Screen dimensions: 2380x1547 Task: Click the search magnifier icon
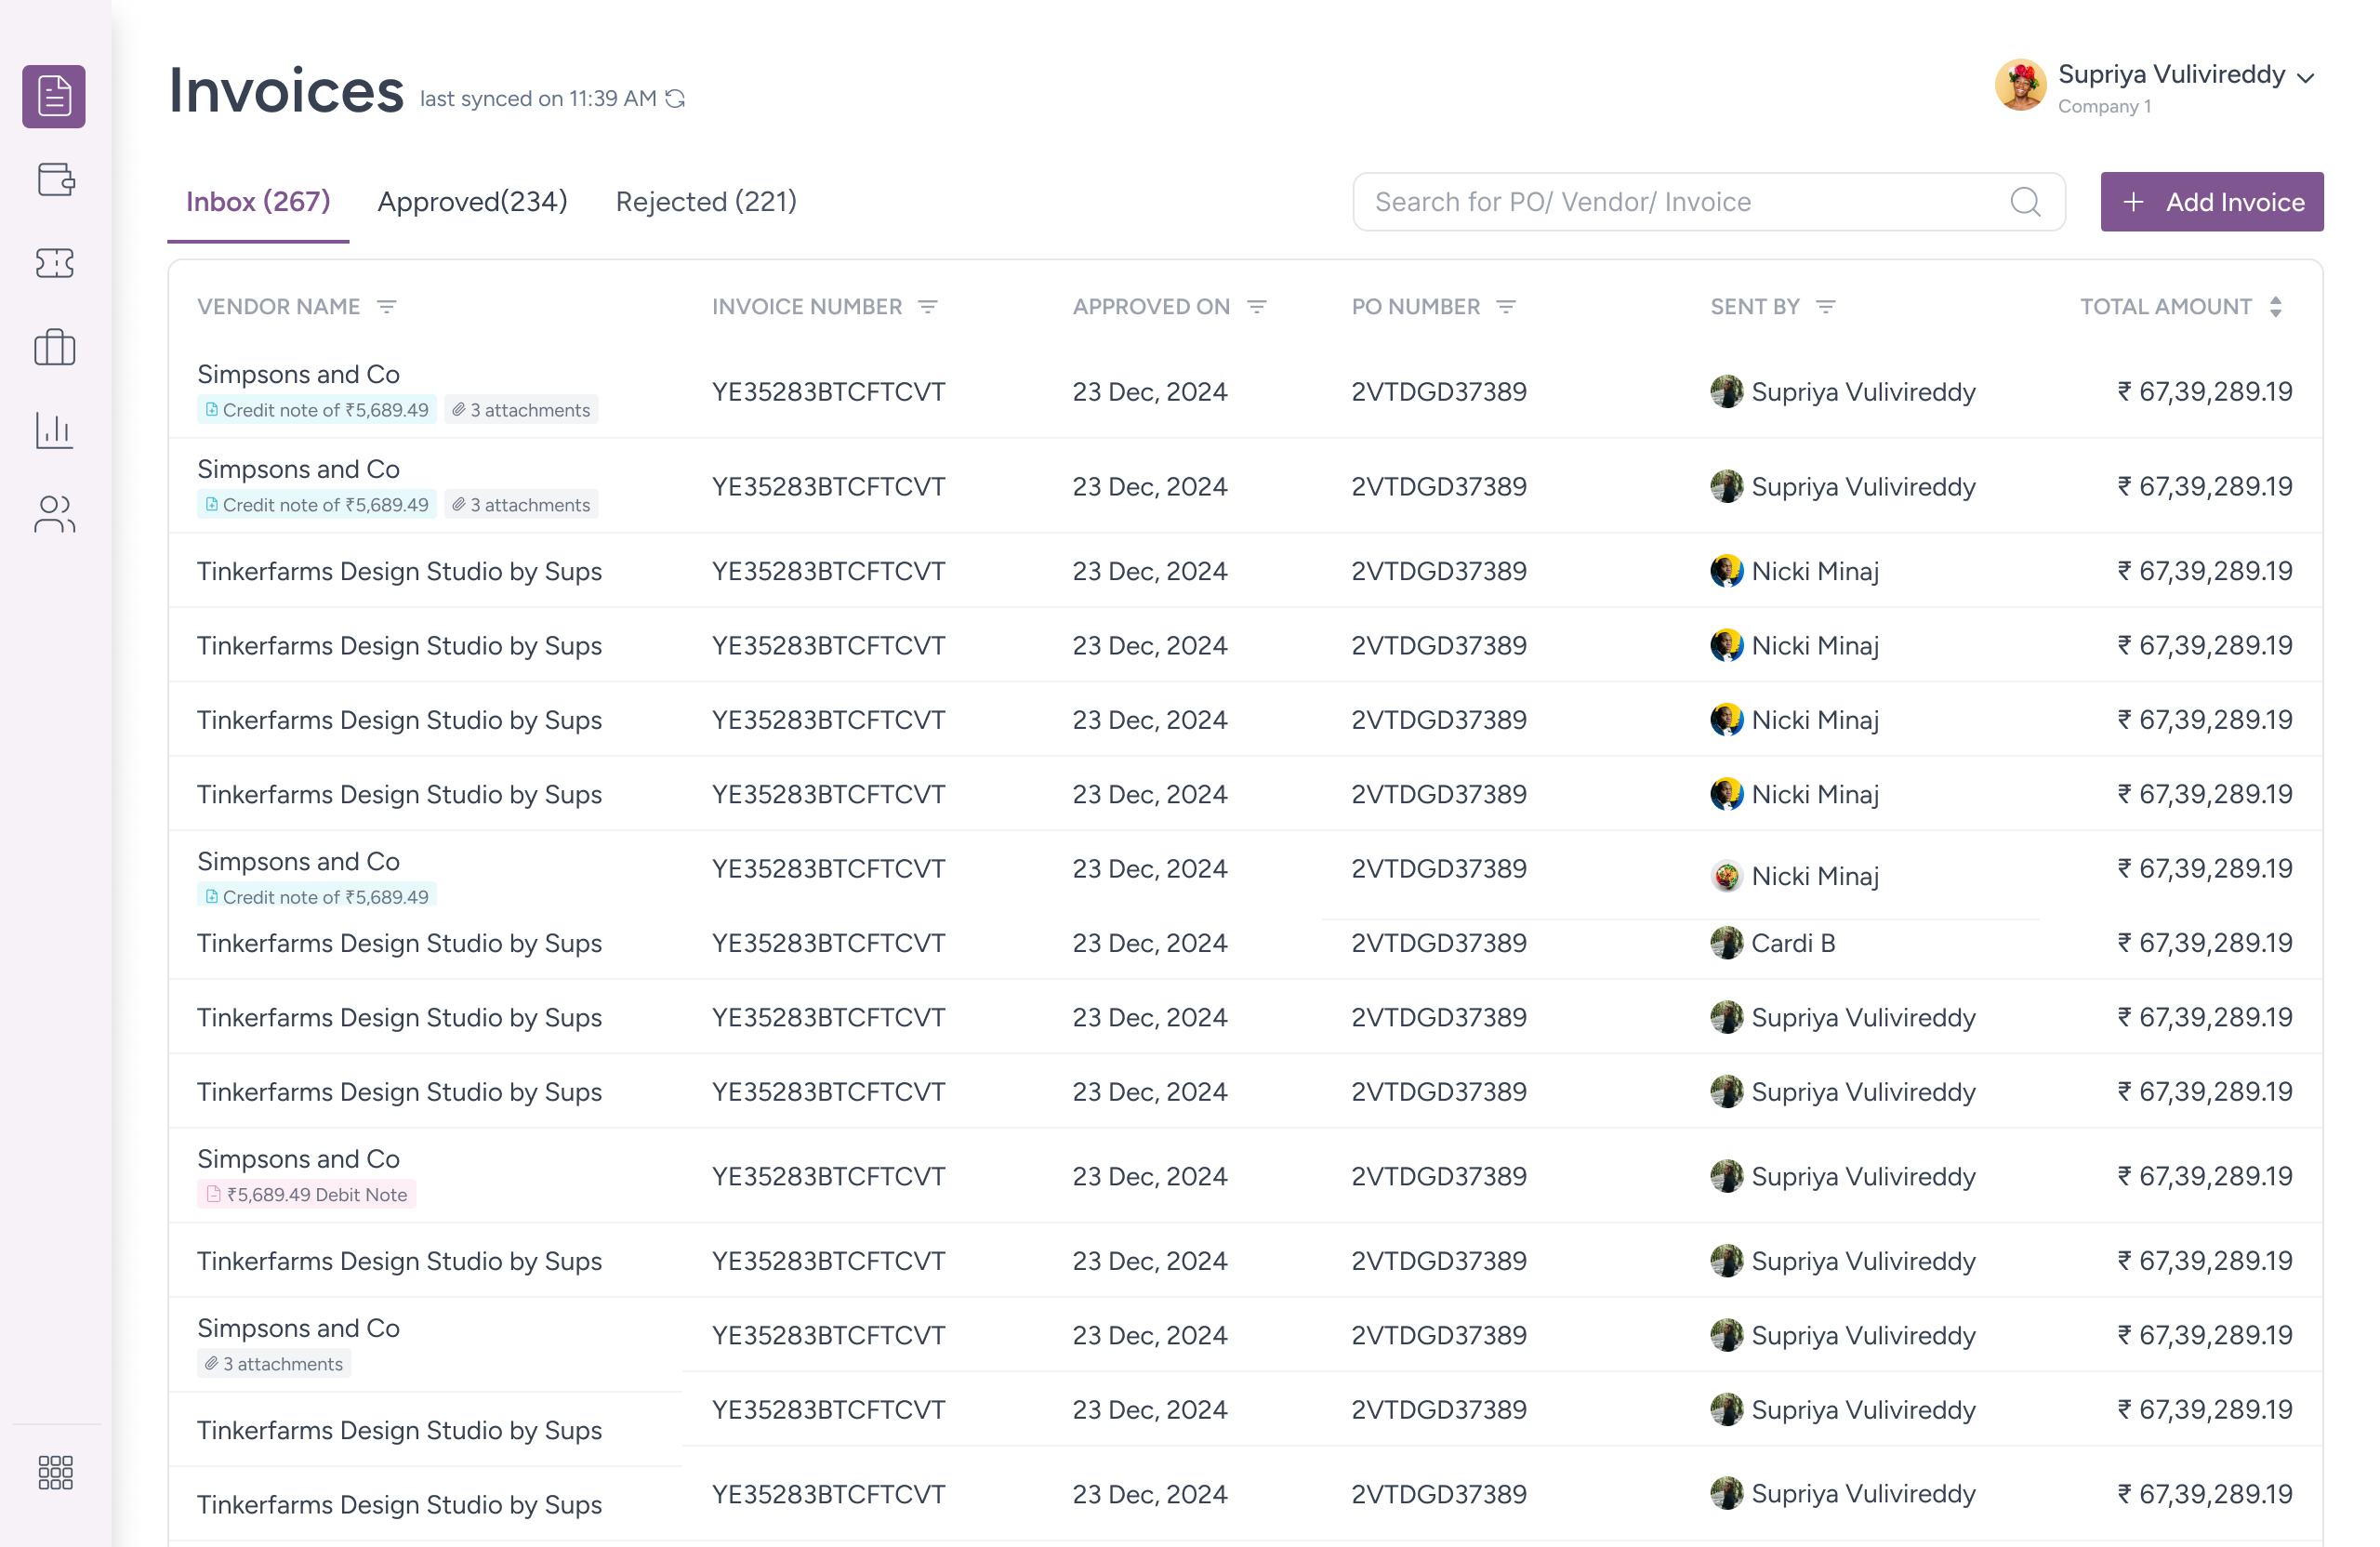click(x=2025, y=202)
